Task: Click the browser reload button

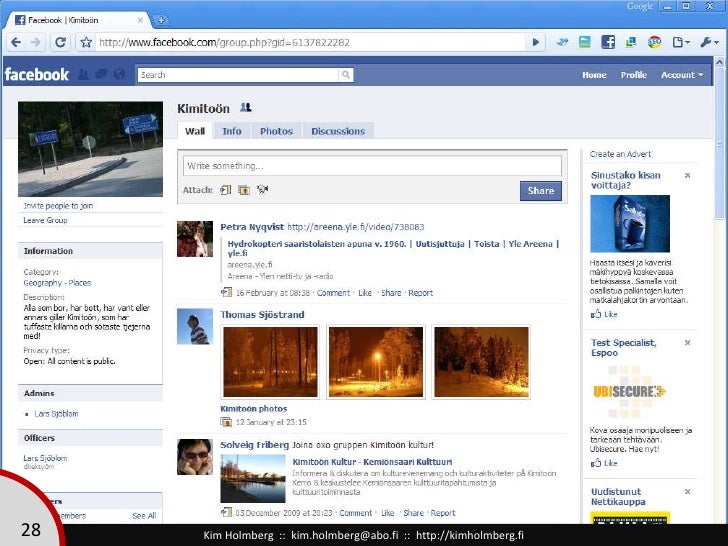Action: tap(60, 42)
